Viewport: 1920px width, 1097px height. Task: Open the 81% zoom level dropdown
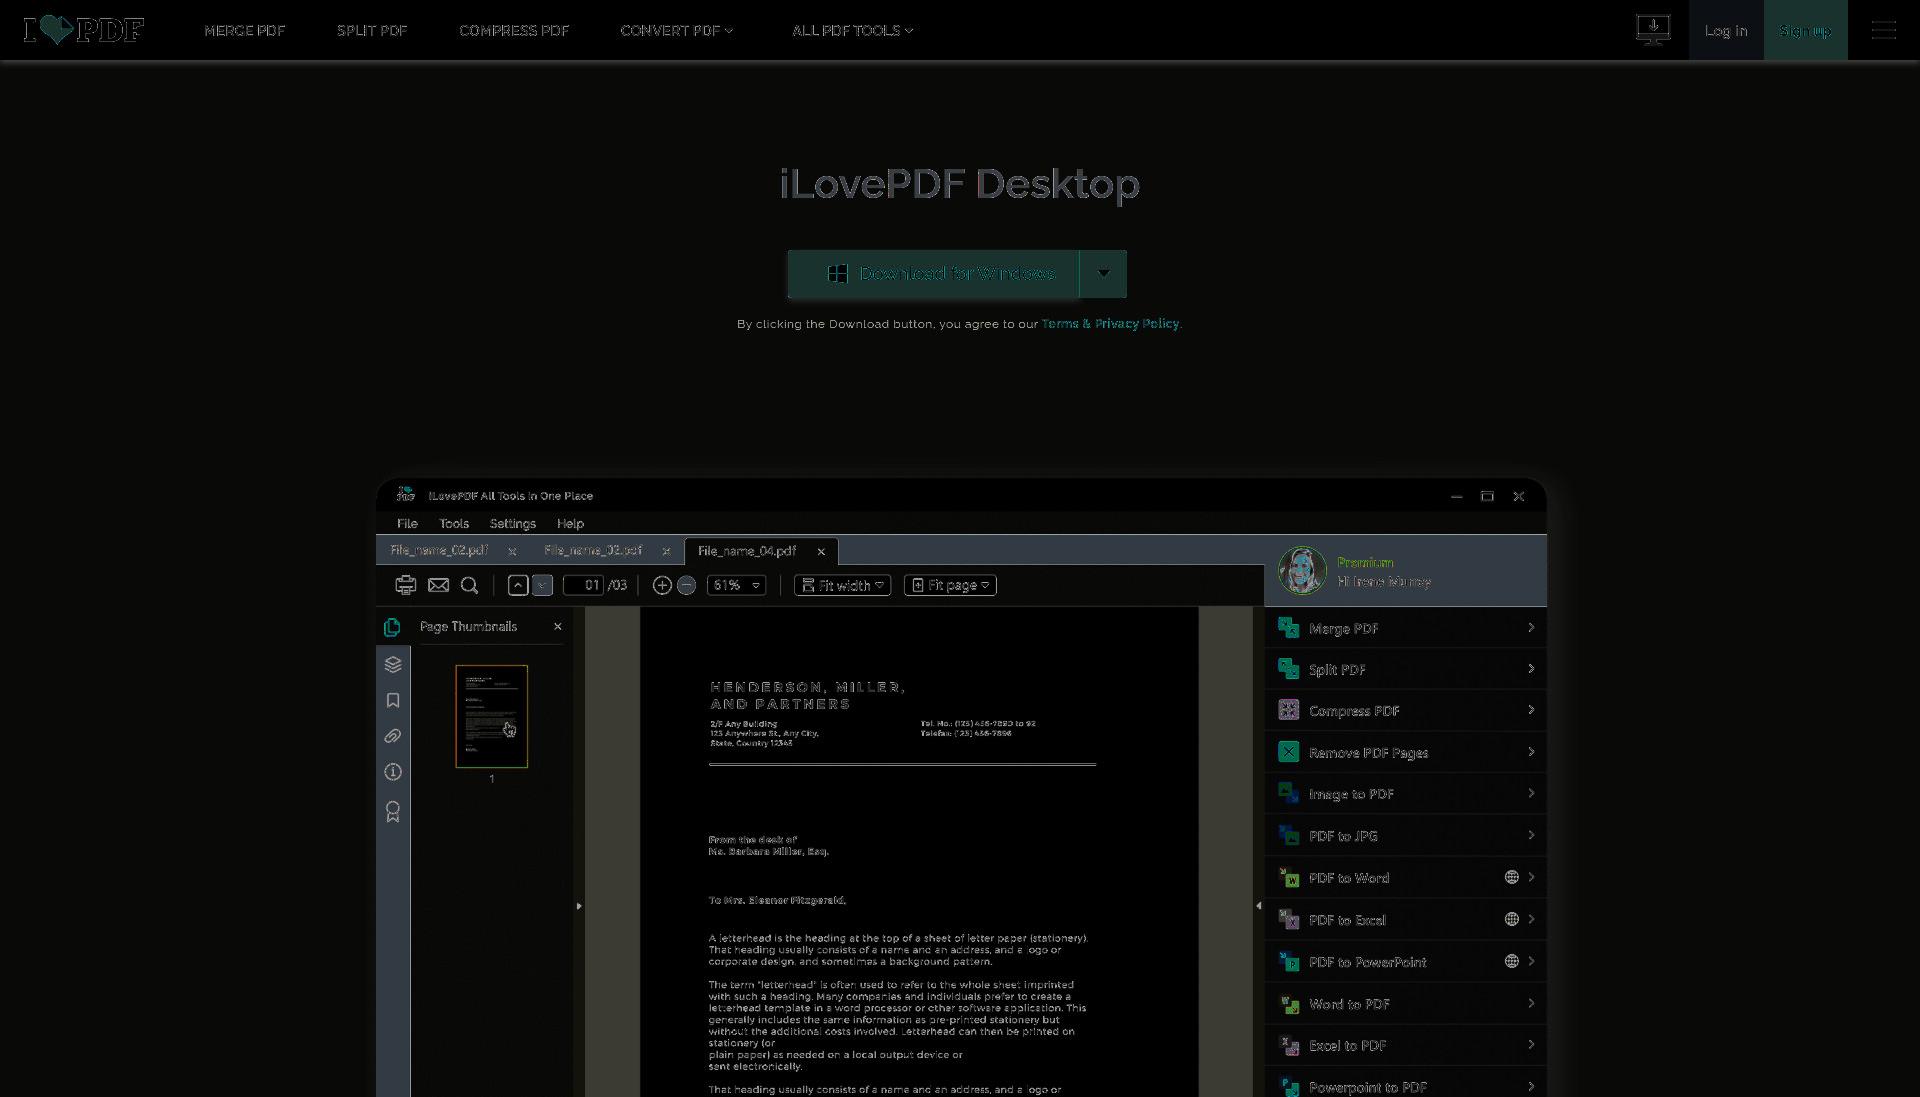(x=736, y=585)
